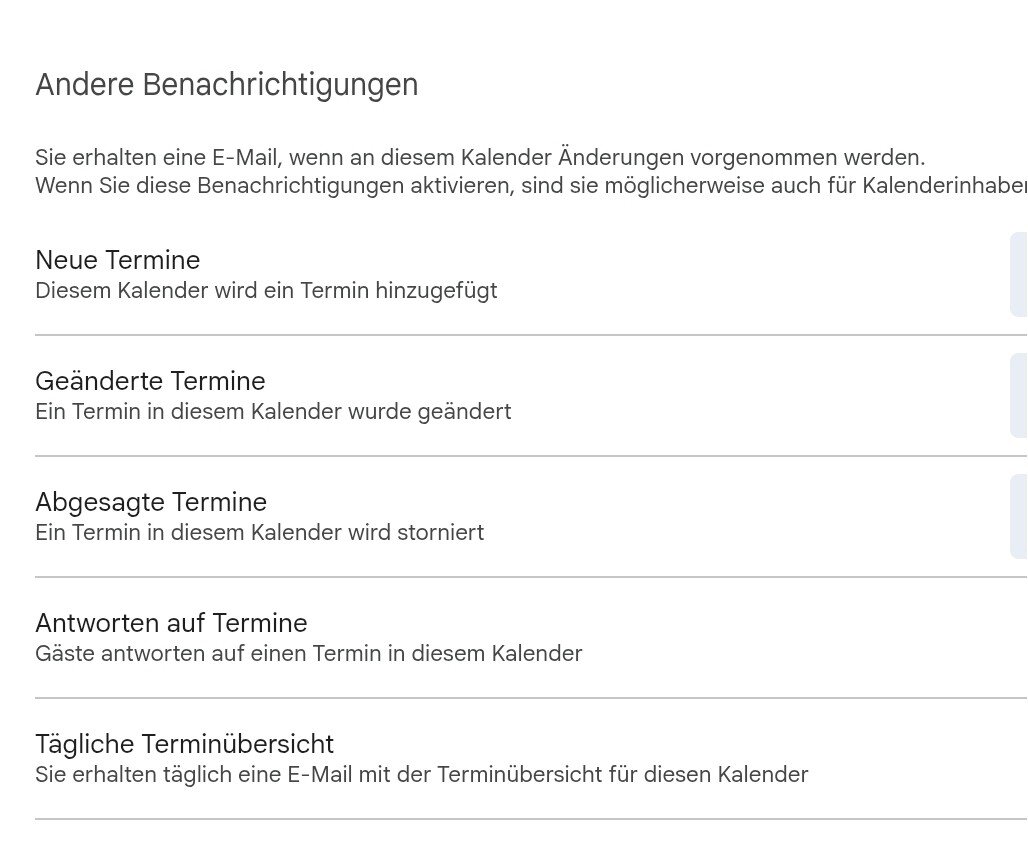Click description 'Diesem Kalender wird ein Termin hinzugefügt'
The image size is (1028, 843).
click(266, 291)
